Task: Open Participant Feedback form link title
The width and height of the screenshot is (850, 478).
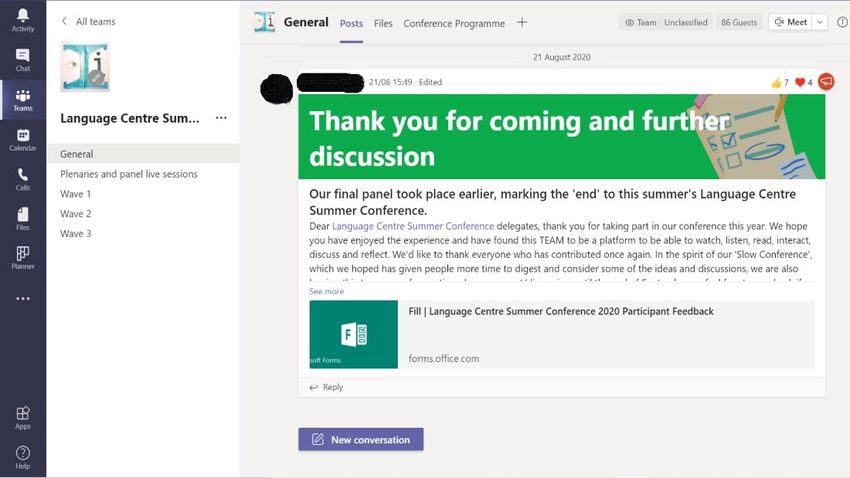Action: (x=561, y=311)
